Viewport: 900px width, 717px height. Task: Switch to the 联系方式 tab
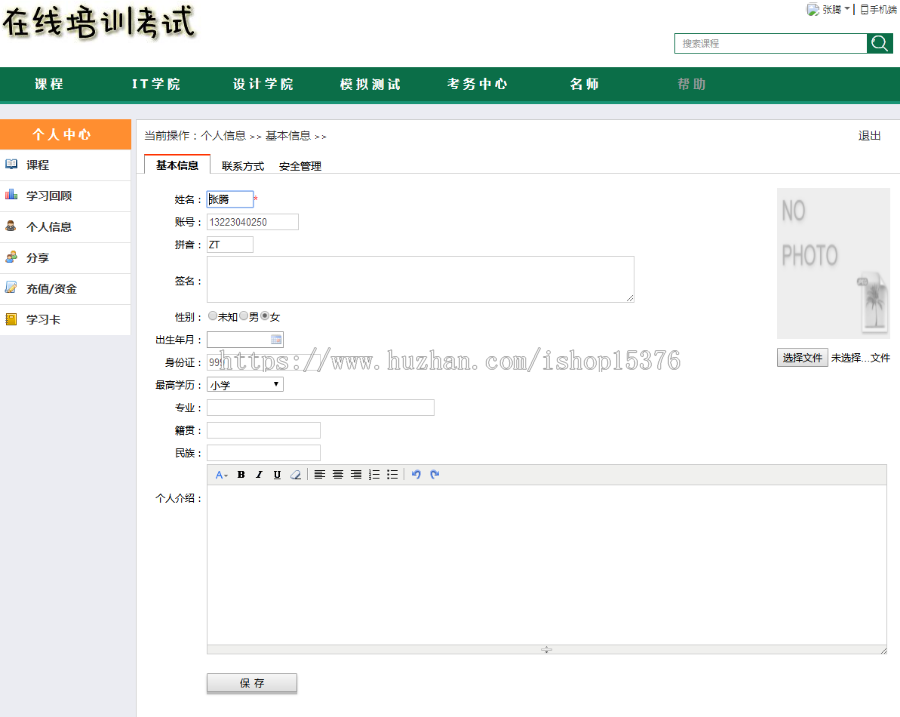coord(240,165)
